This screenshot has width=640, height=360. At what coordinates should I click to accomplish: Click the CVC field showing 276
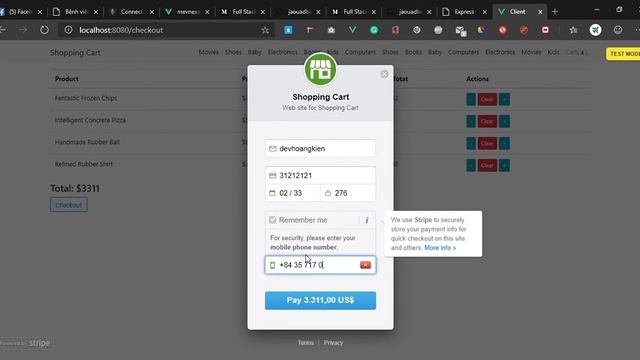[348, 193]
